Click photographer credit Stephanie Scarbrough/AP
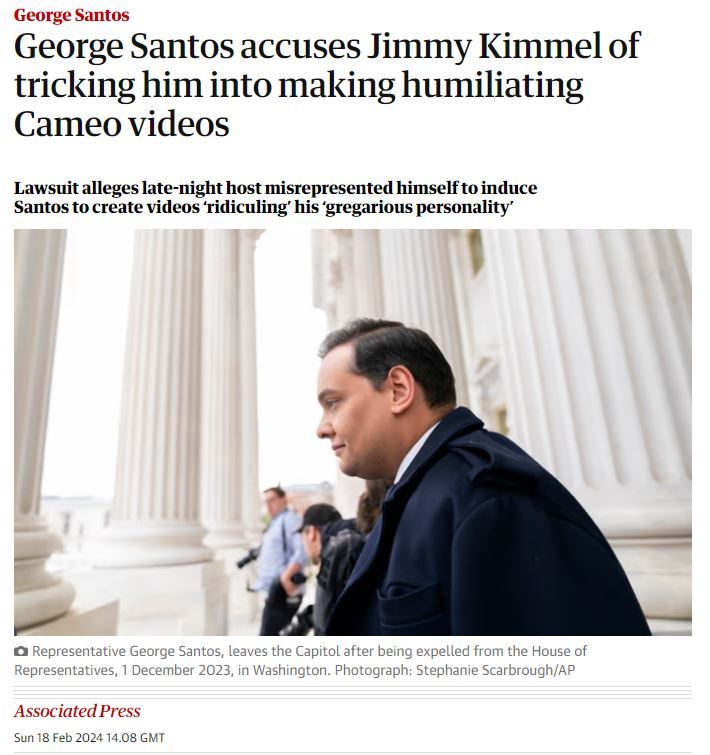710x755 pixels. 495,670
